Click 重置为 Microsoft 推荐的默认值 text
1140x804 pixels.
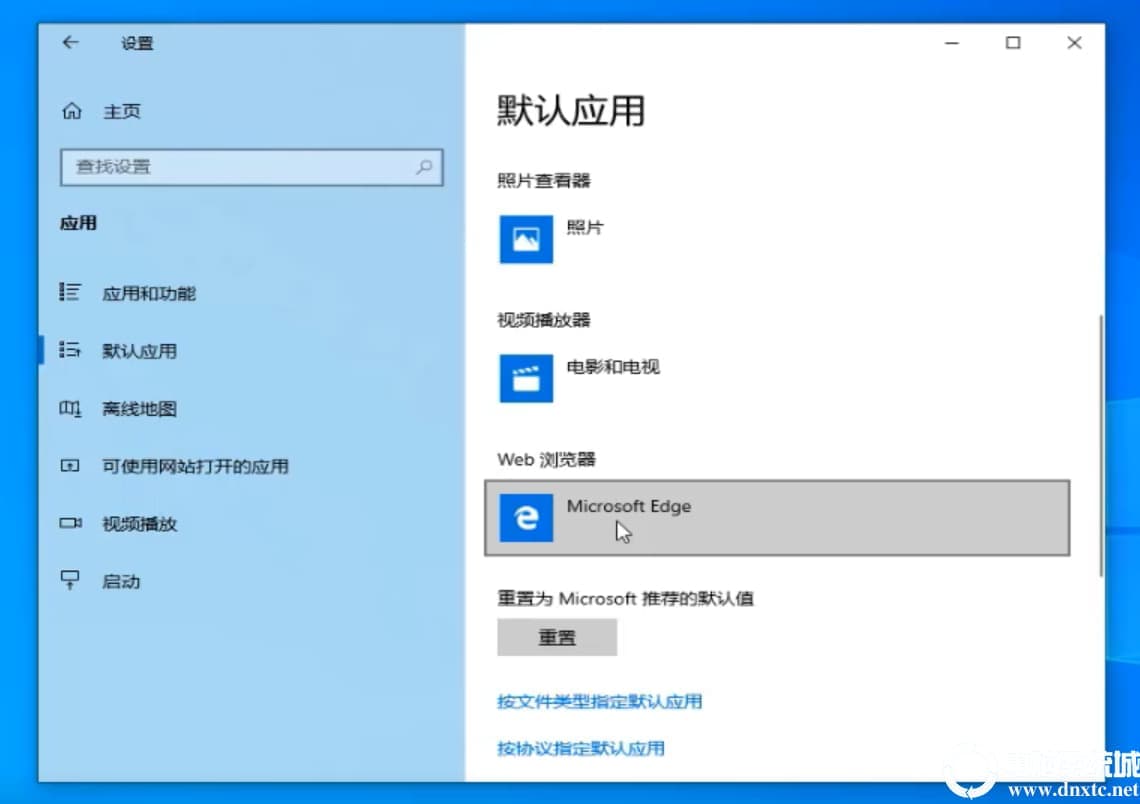625,598
